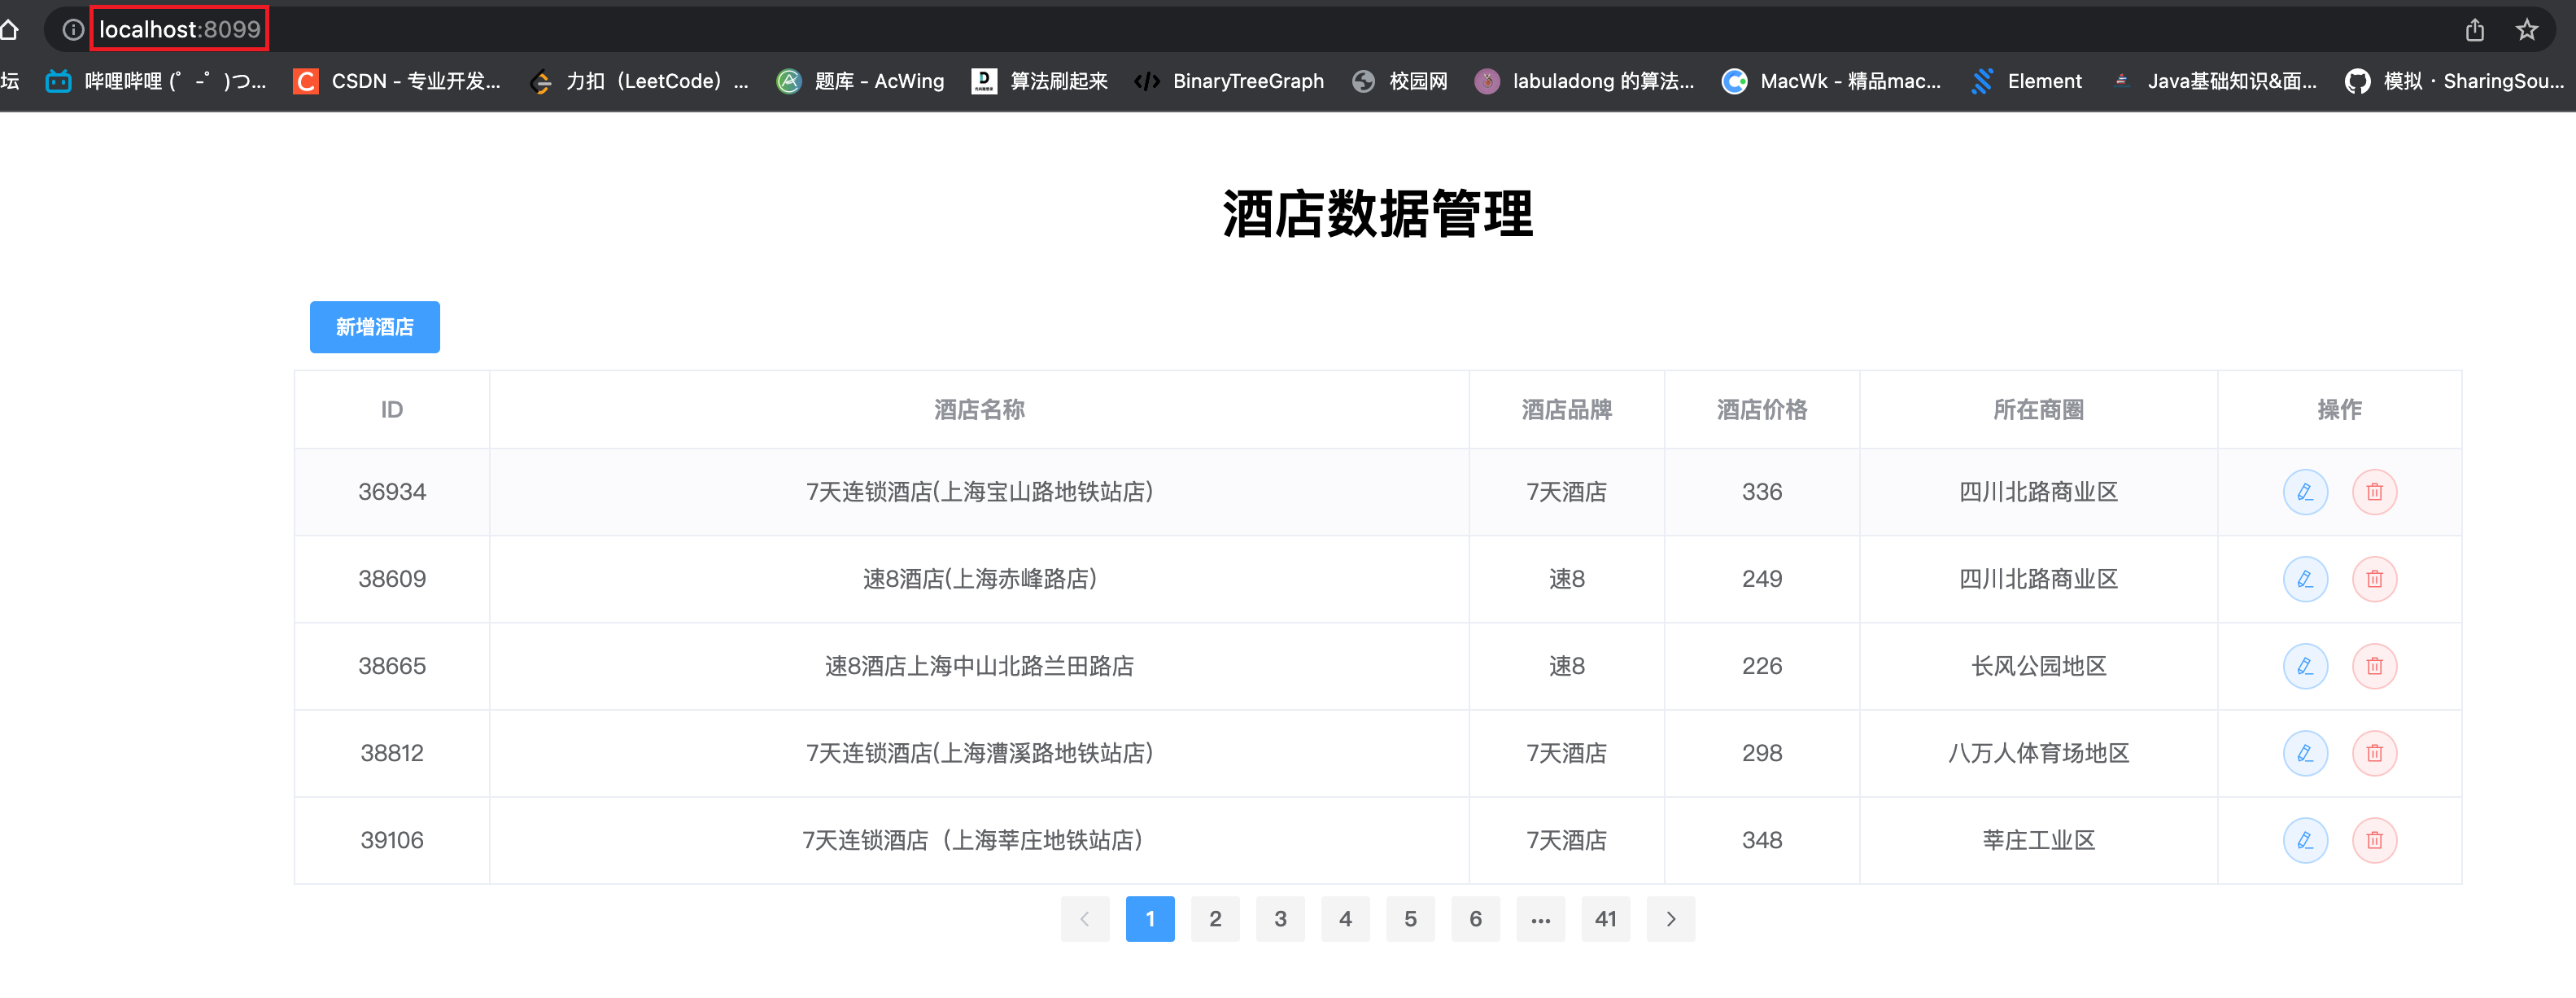This screenshot has height=998, width=2576.
Task: Click the 酒店数据管理 page title
Action: point(1378,214)
